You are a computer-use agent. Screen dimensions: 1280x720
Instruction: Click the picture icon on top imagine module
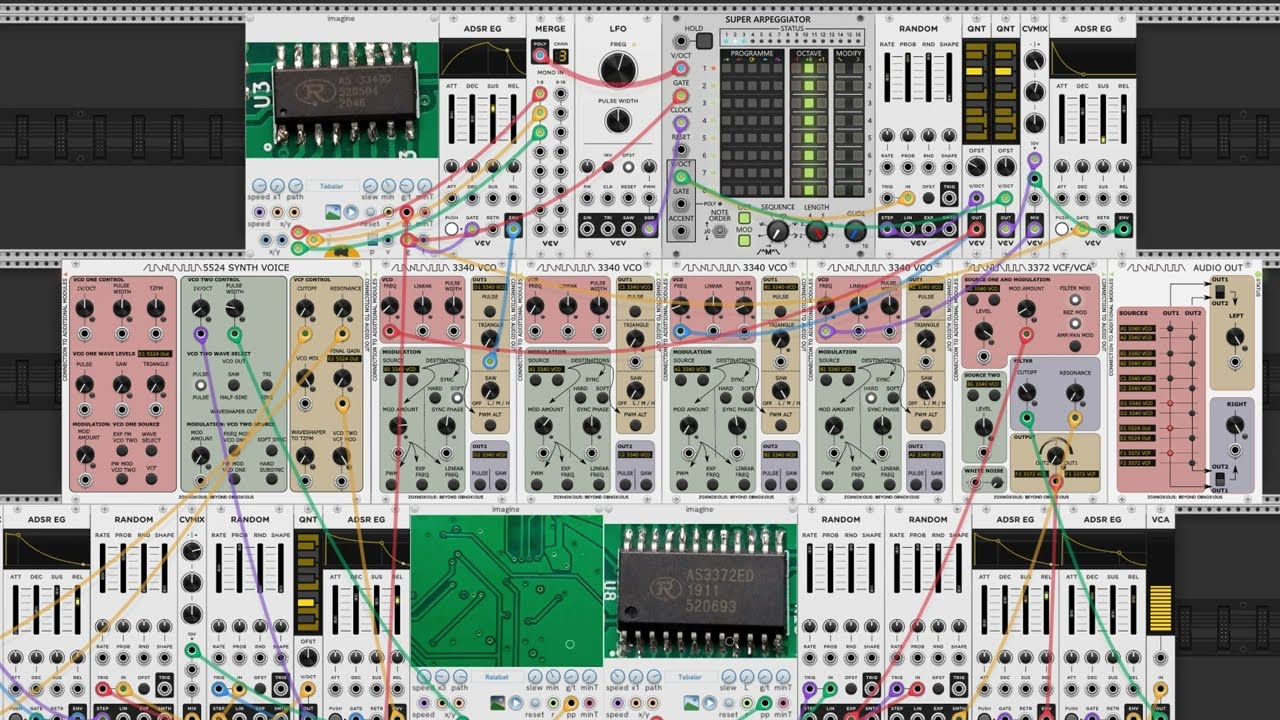[x=334, y=212]
